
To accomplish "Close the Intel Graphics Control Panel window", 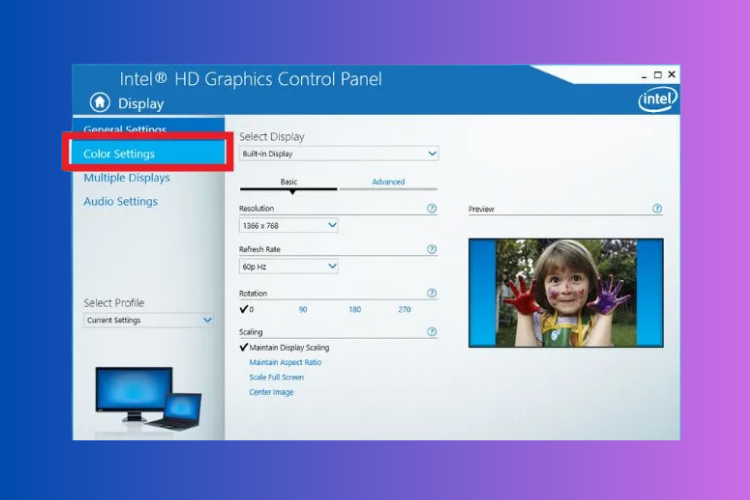I will pos(672,74).
